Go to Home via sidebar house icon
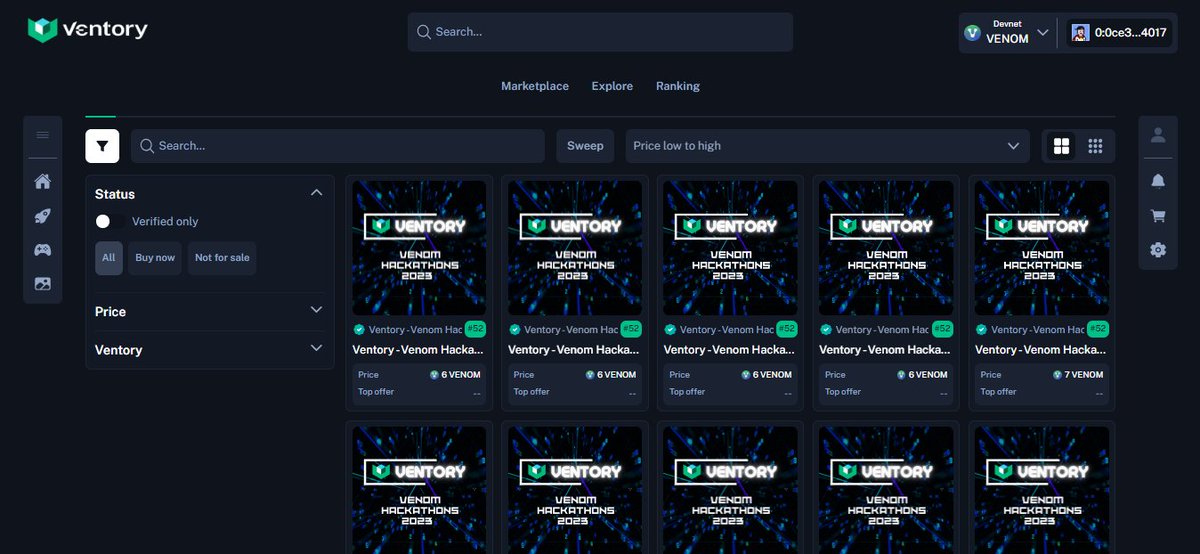The width and height of the screenshot is (1200, 554). [x=43, y=182]
